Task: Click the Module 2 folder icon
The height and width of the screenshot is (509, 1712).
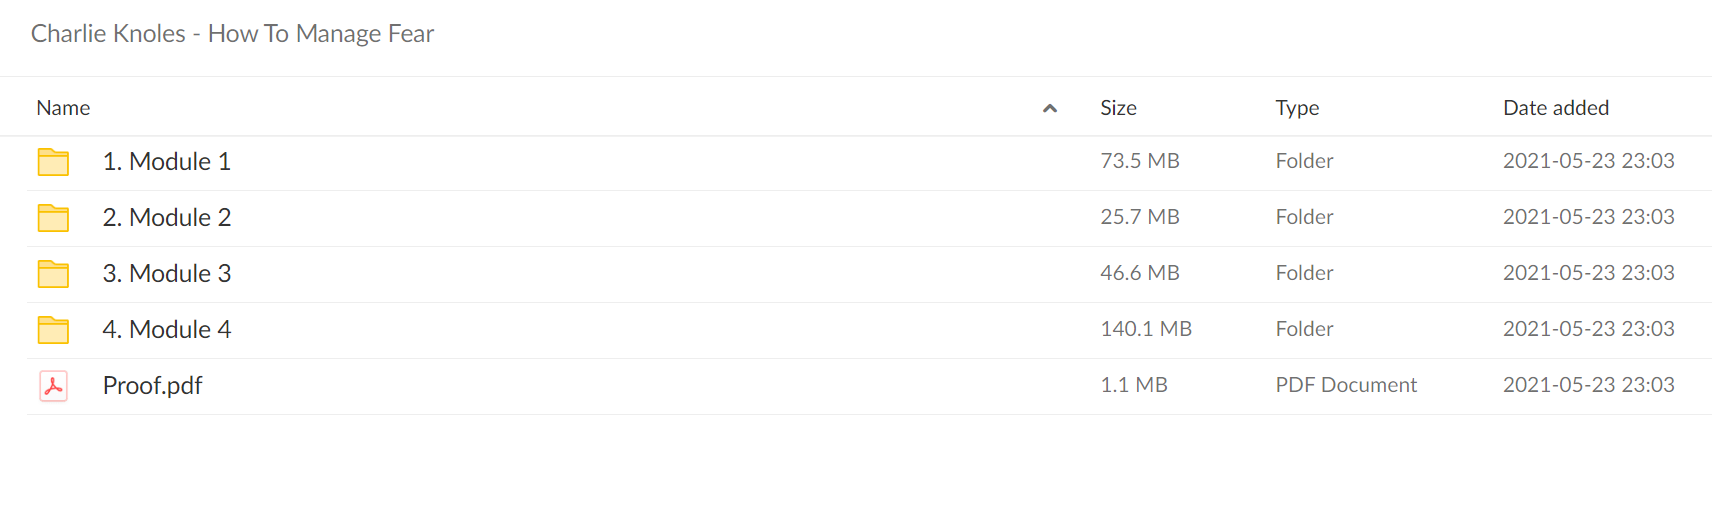Action: [x=53, y=218]
